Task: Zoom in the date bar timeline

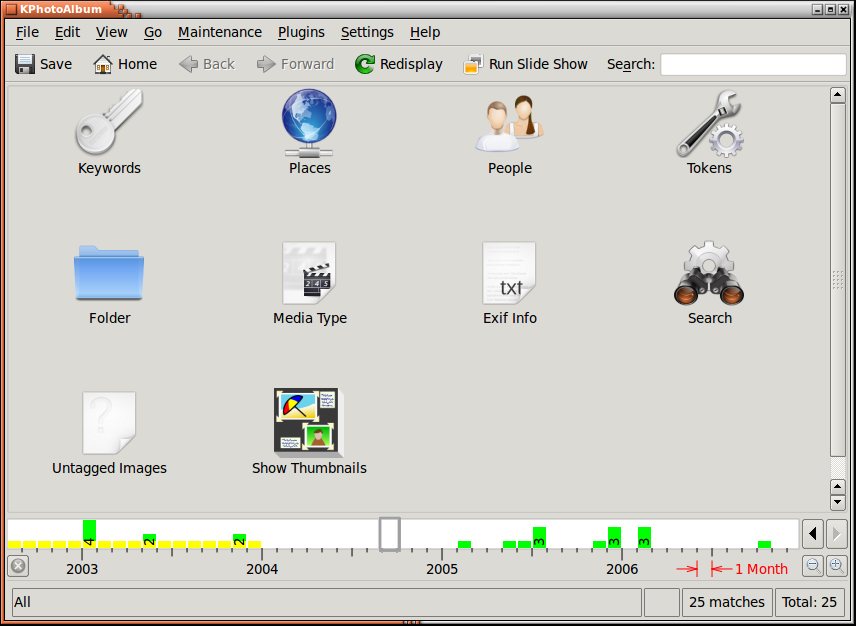Action: 836,565
